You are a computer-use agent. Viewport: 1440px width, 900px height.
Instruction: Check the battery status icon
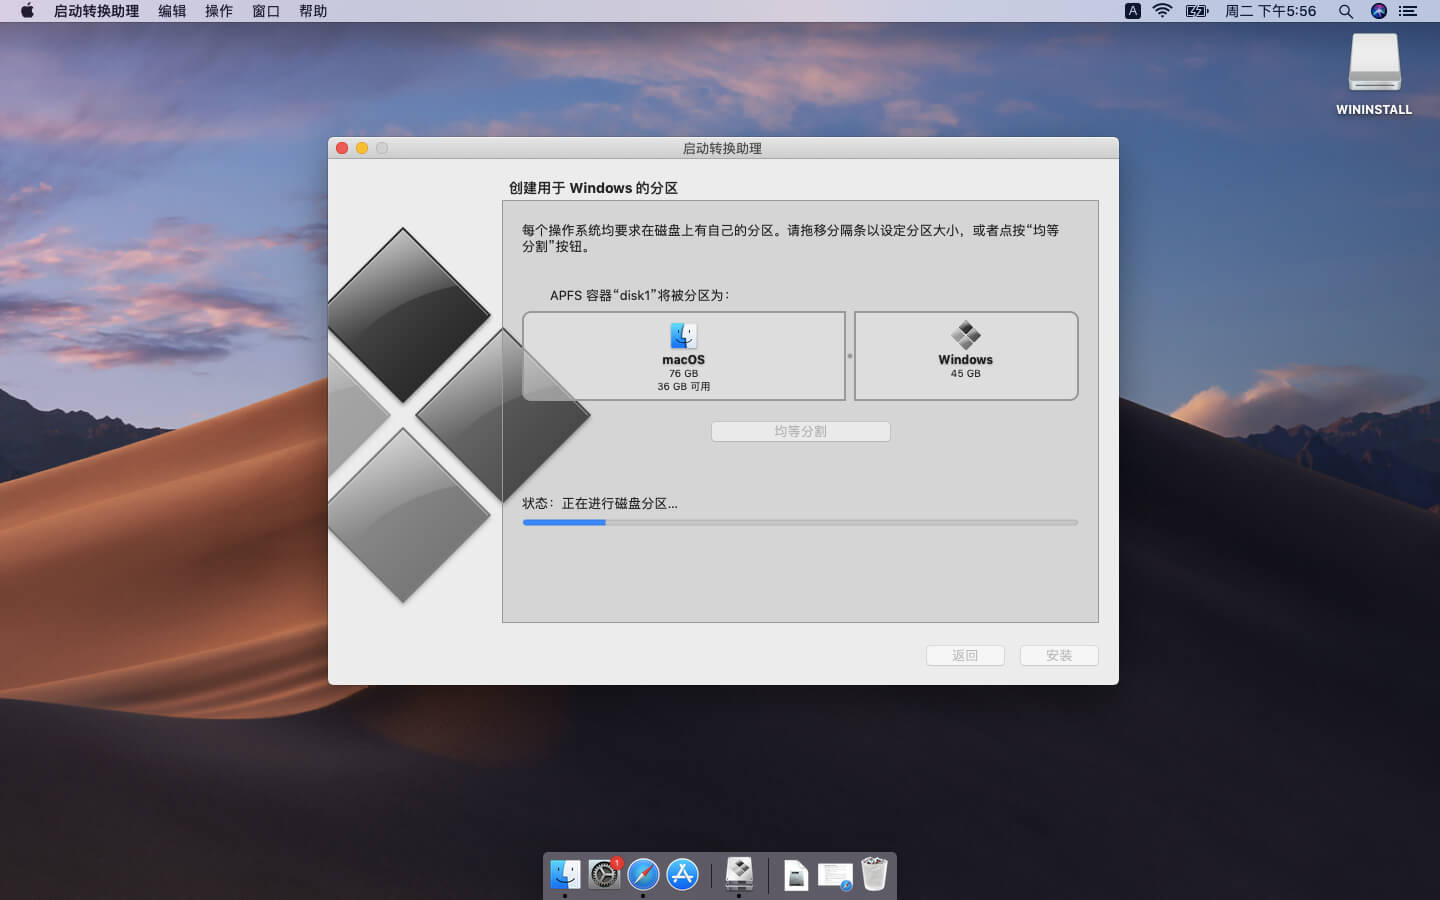tap(1197, 11)
